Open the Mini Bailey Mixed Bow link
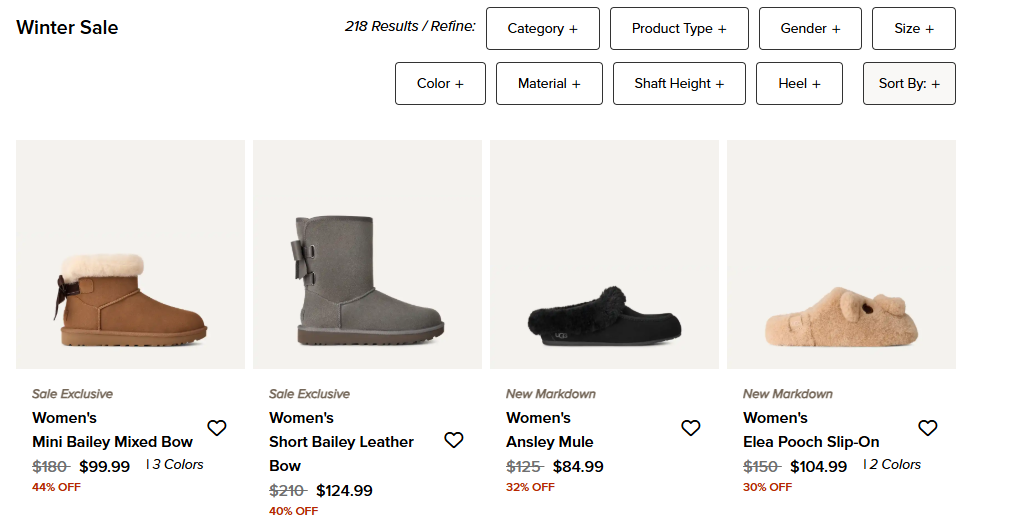Screen dimensions: 1013x519 [112, 442]
